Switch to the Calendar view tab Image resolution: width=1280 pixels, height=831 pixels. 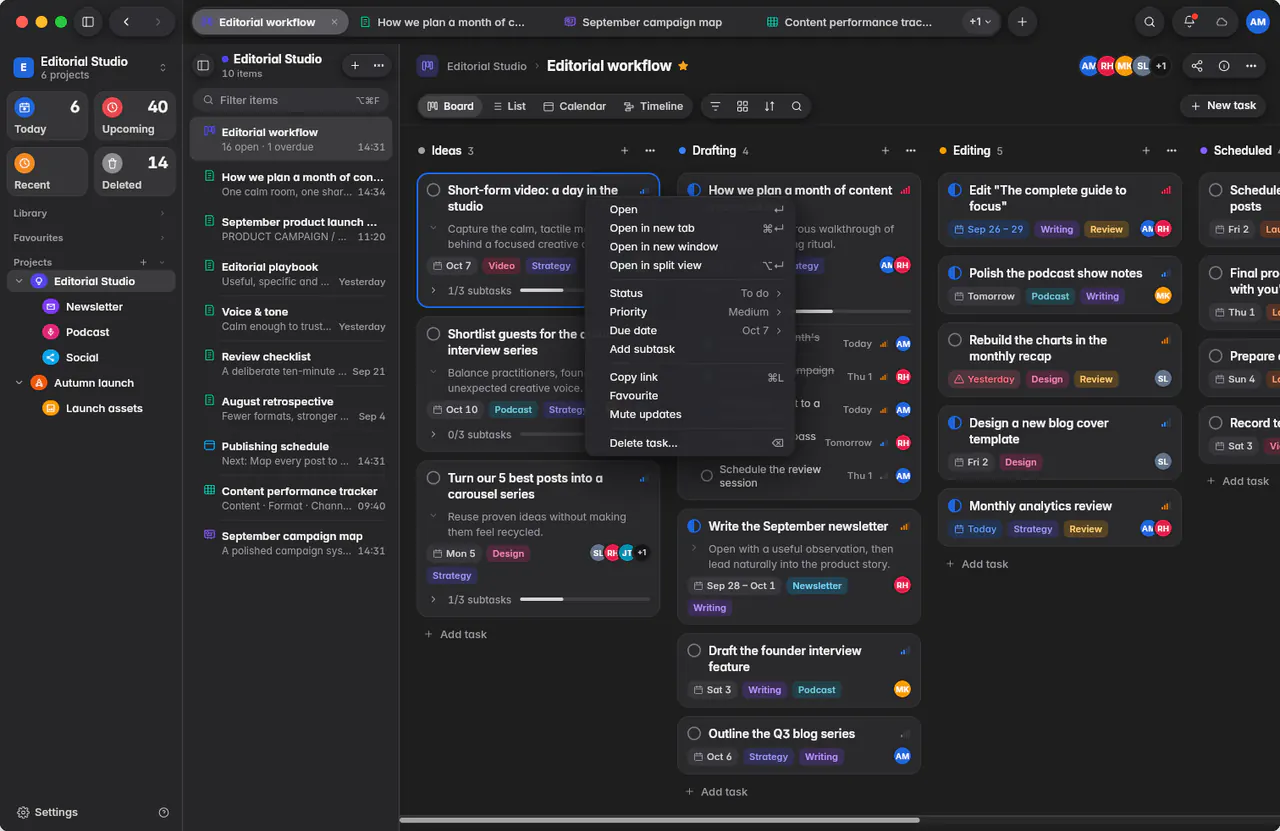[575, 106]
